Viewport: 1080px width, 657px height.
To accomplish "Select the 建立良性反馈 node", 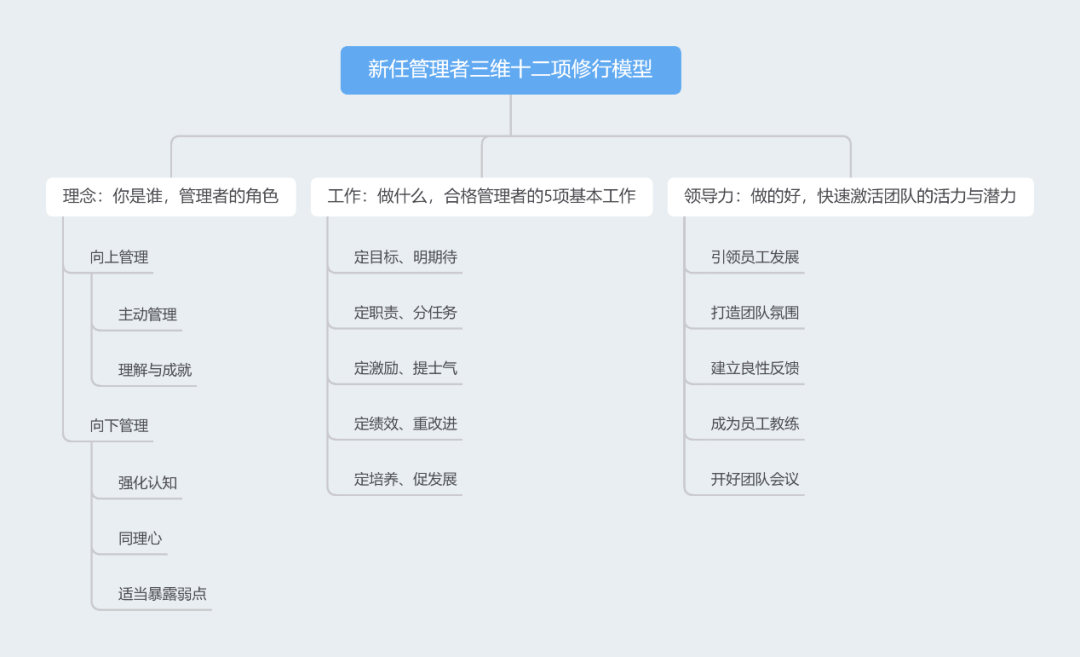I will (x=755, y=368).
